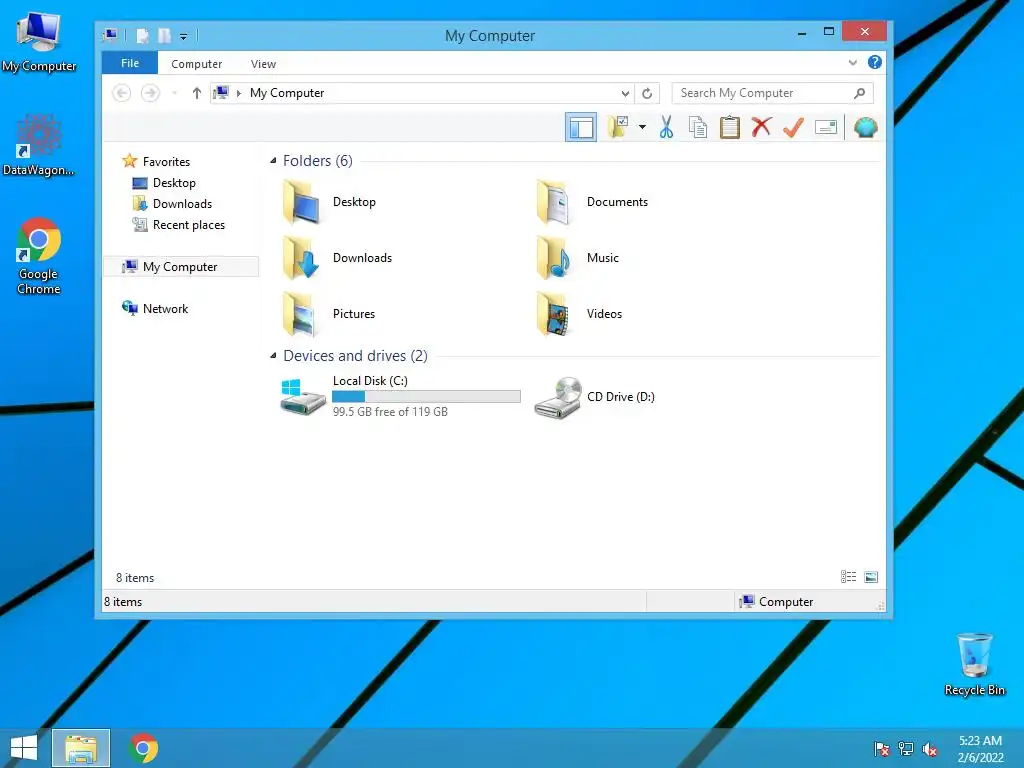
Task: Collapse the Devices and drives group
Action: (274, 356)
